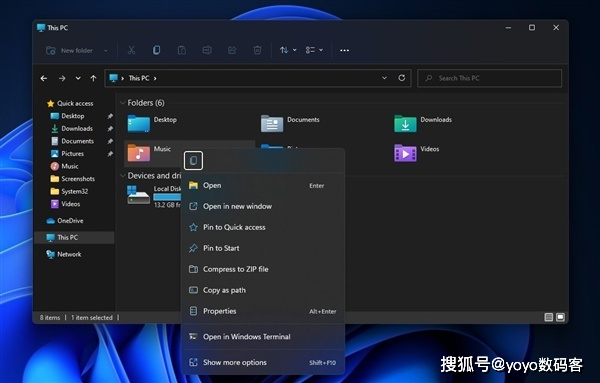The height and width of the screenshot is (383, 600).
Task: Choose Pin to Start
Action: coord(263,248)
